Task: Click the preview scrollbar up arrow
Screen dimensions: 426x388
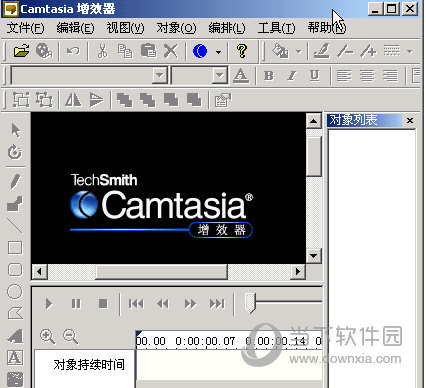Action: point(313,121)
